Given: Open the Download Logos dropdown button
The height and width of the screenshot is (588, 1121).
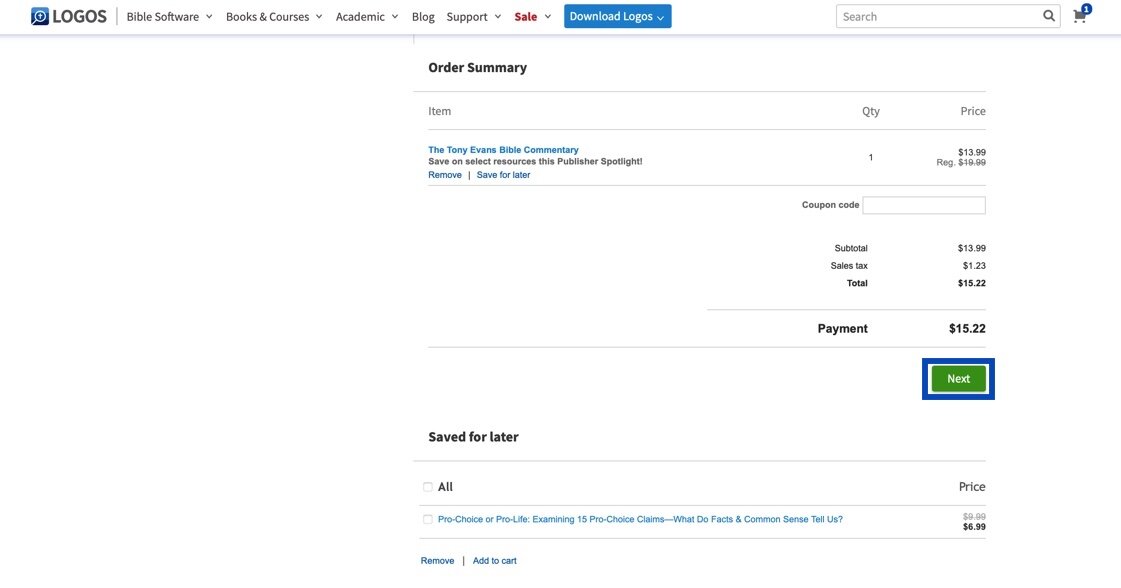Looking at the screenshot, I should [x=618, y=16].
